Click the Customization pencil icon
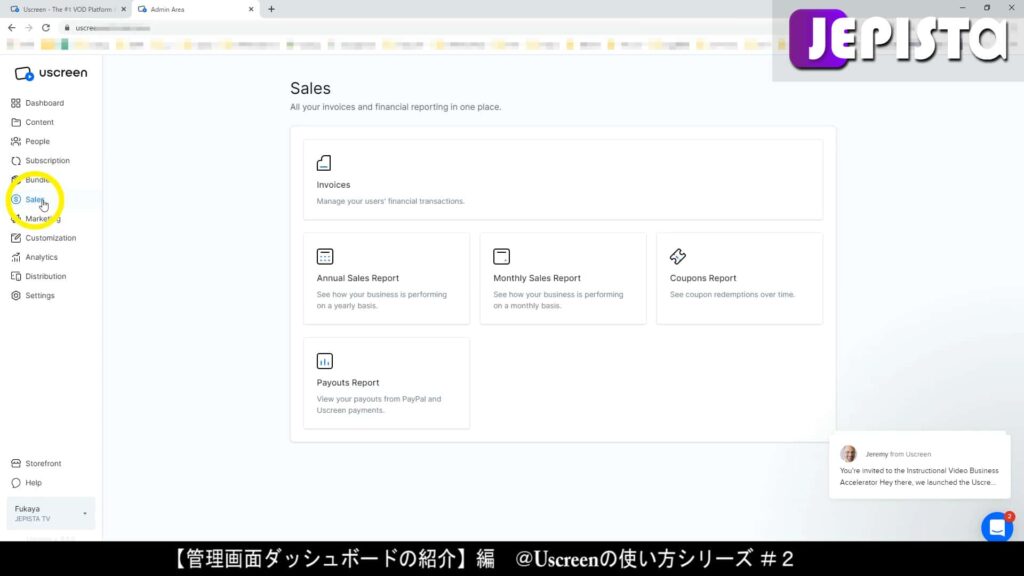This screenshot has width=1024, height=576. pyautogui.click(x=16, y=238)
